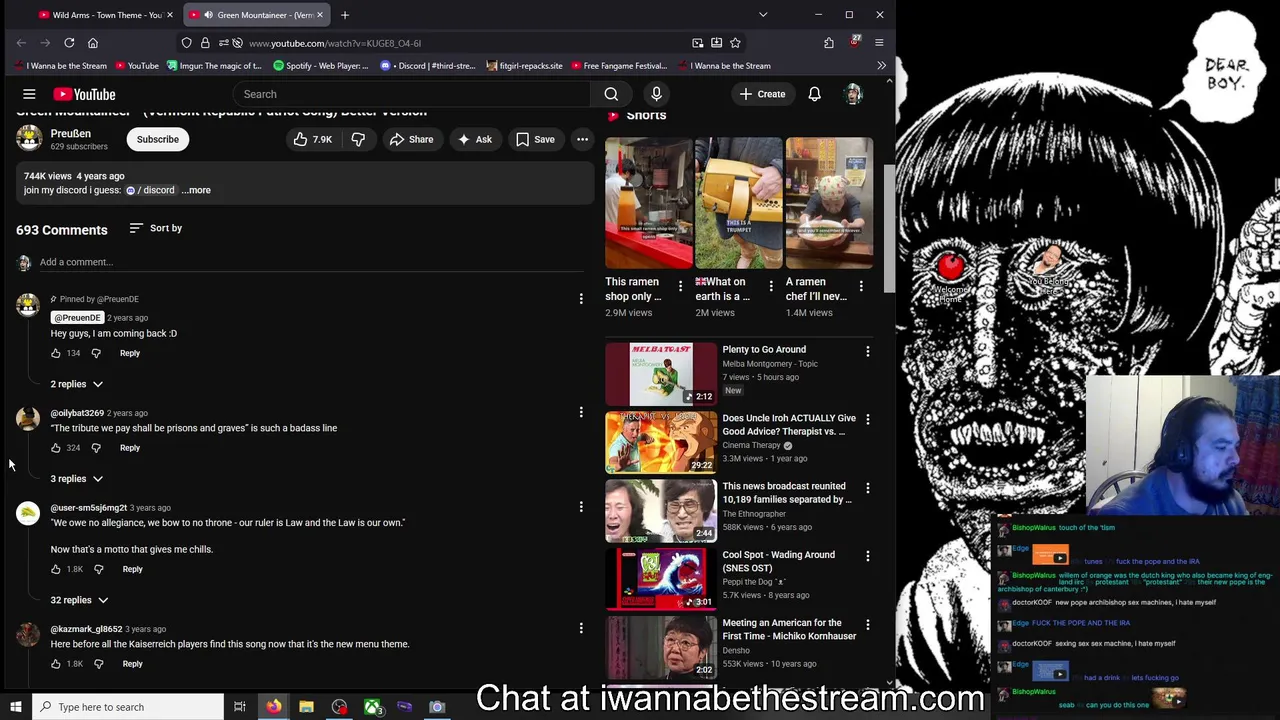Open the Ask AI button
Viewport: 1280px width, 720px height.
(474, 140)
